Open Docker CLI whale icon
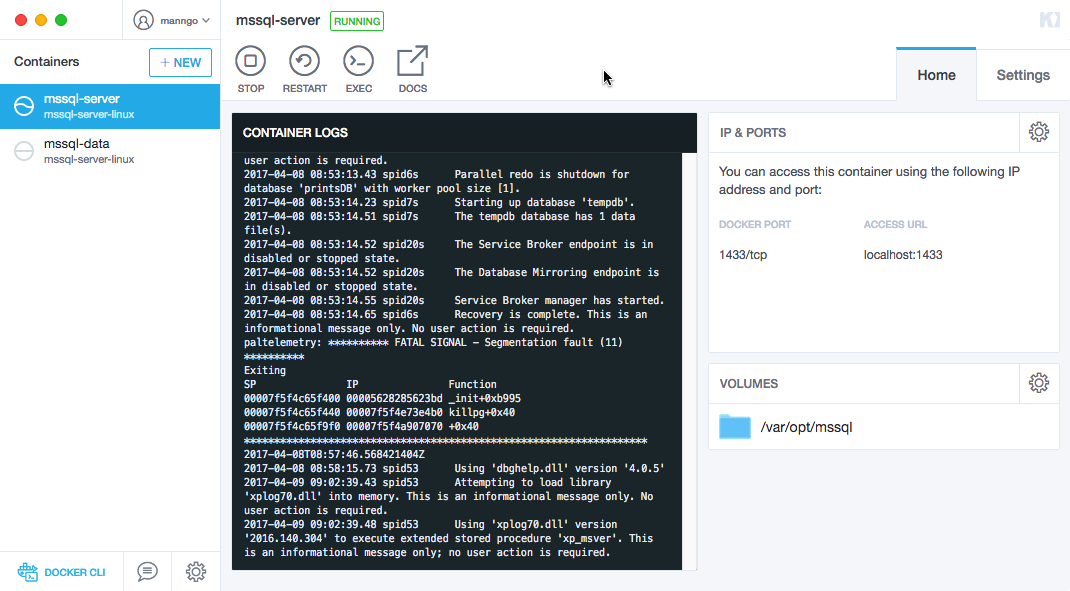Screen dimensions: 1070x591 coord(28,572)
